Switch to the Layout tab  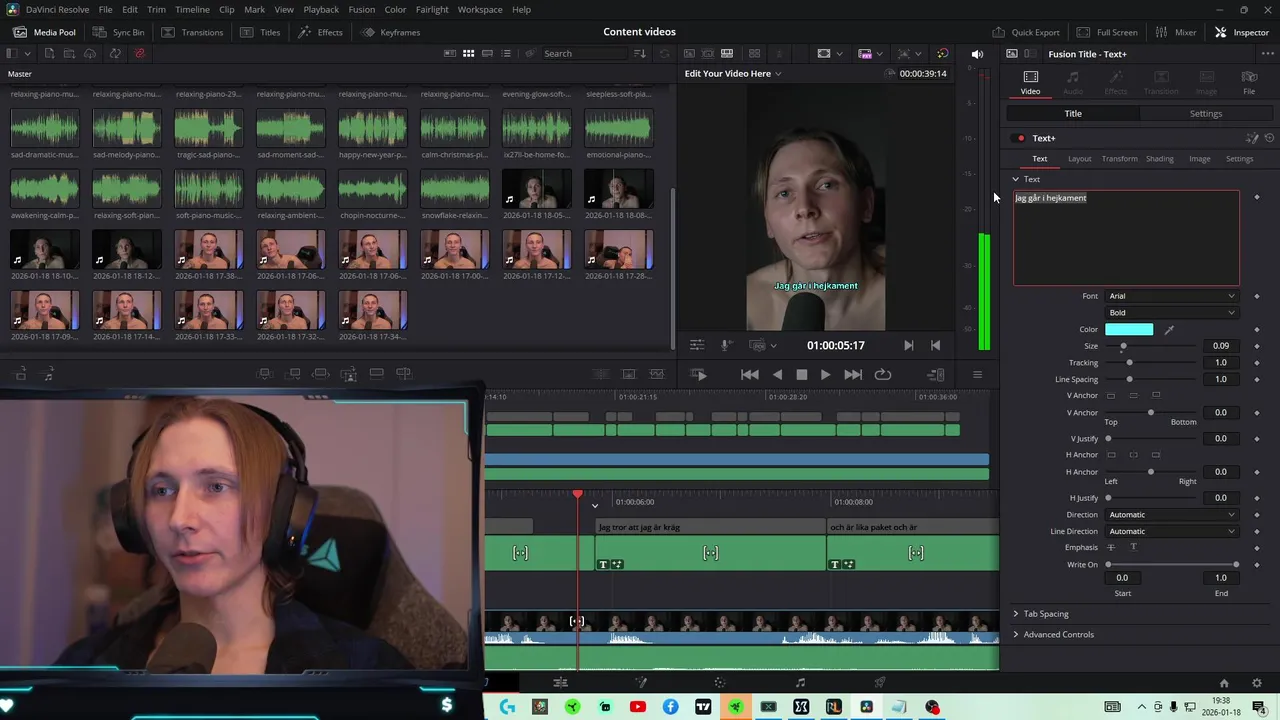(1079, 158)
